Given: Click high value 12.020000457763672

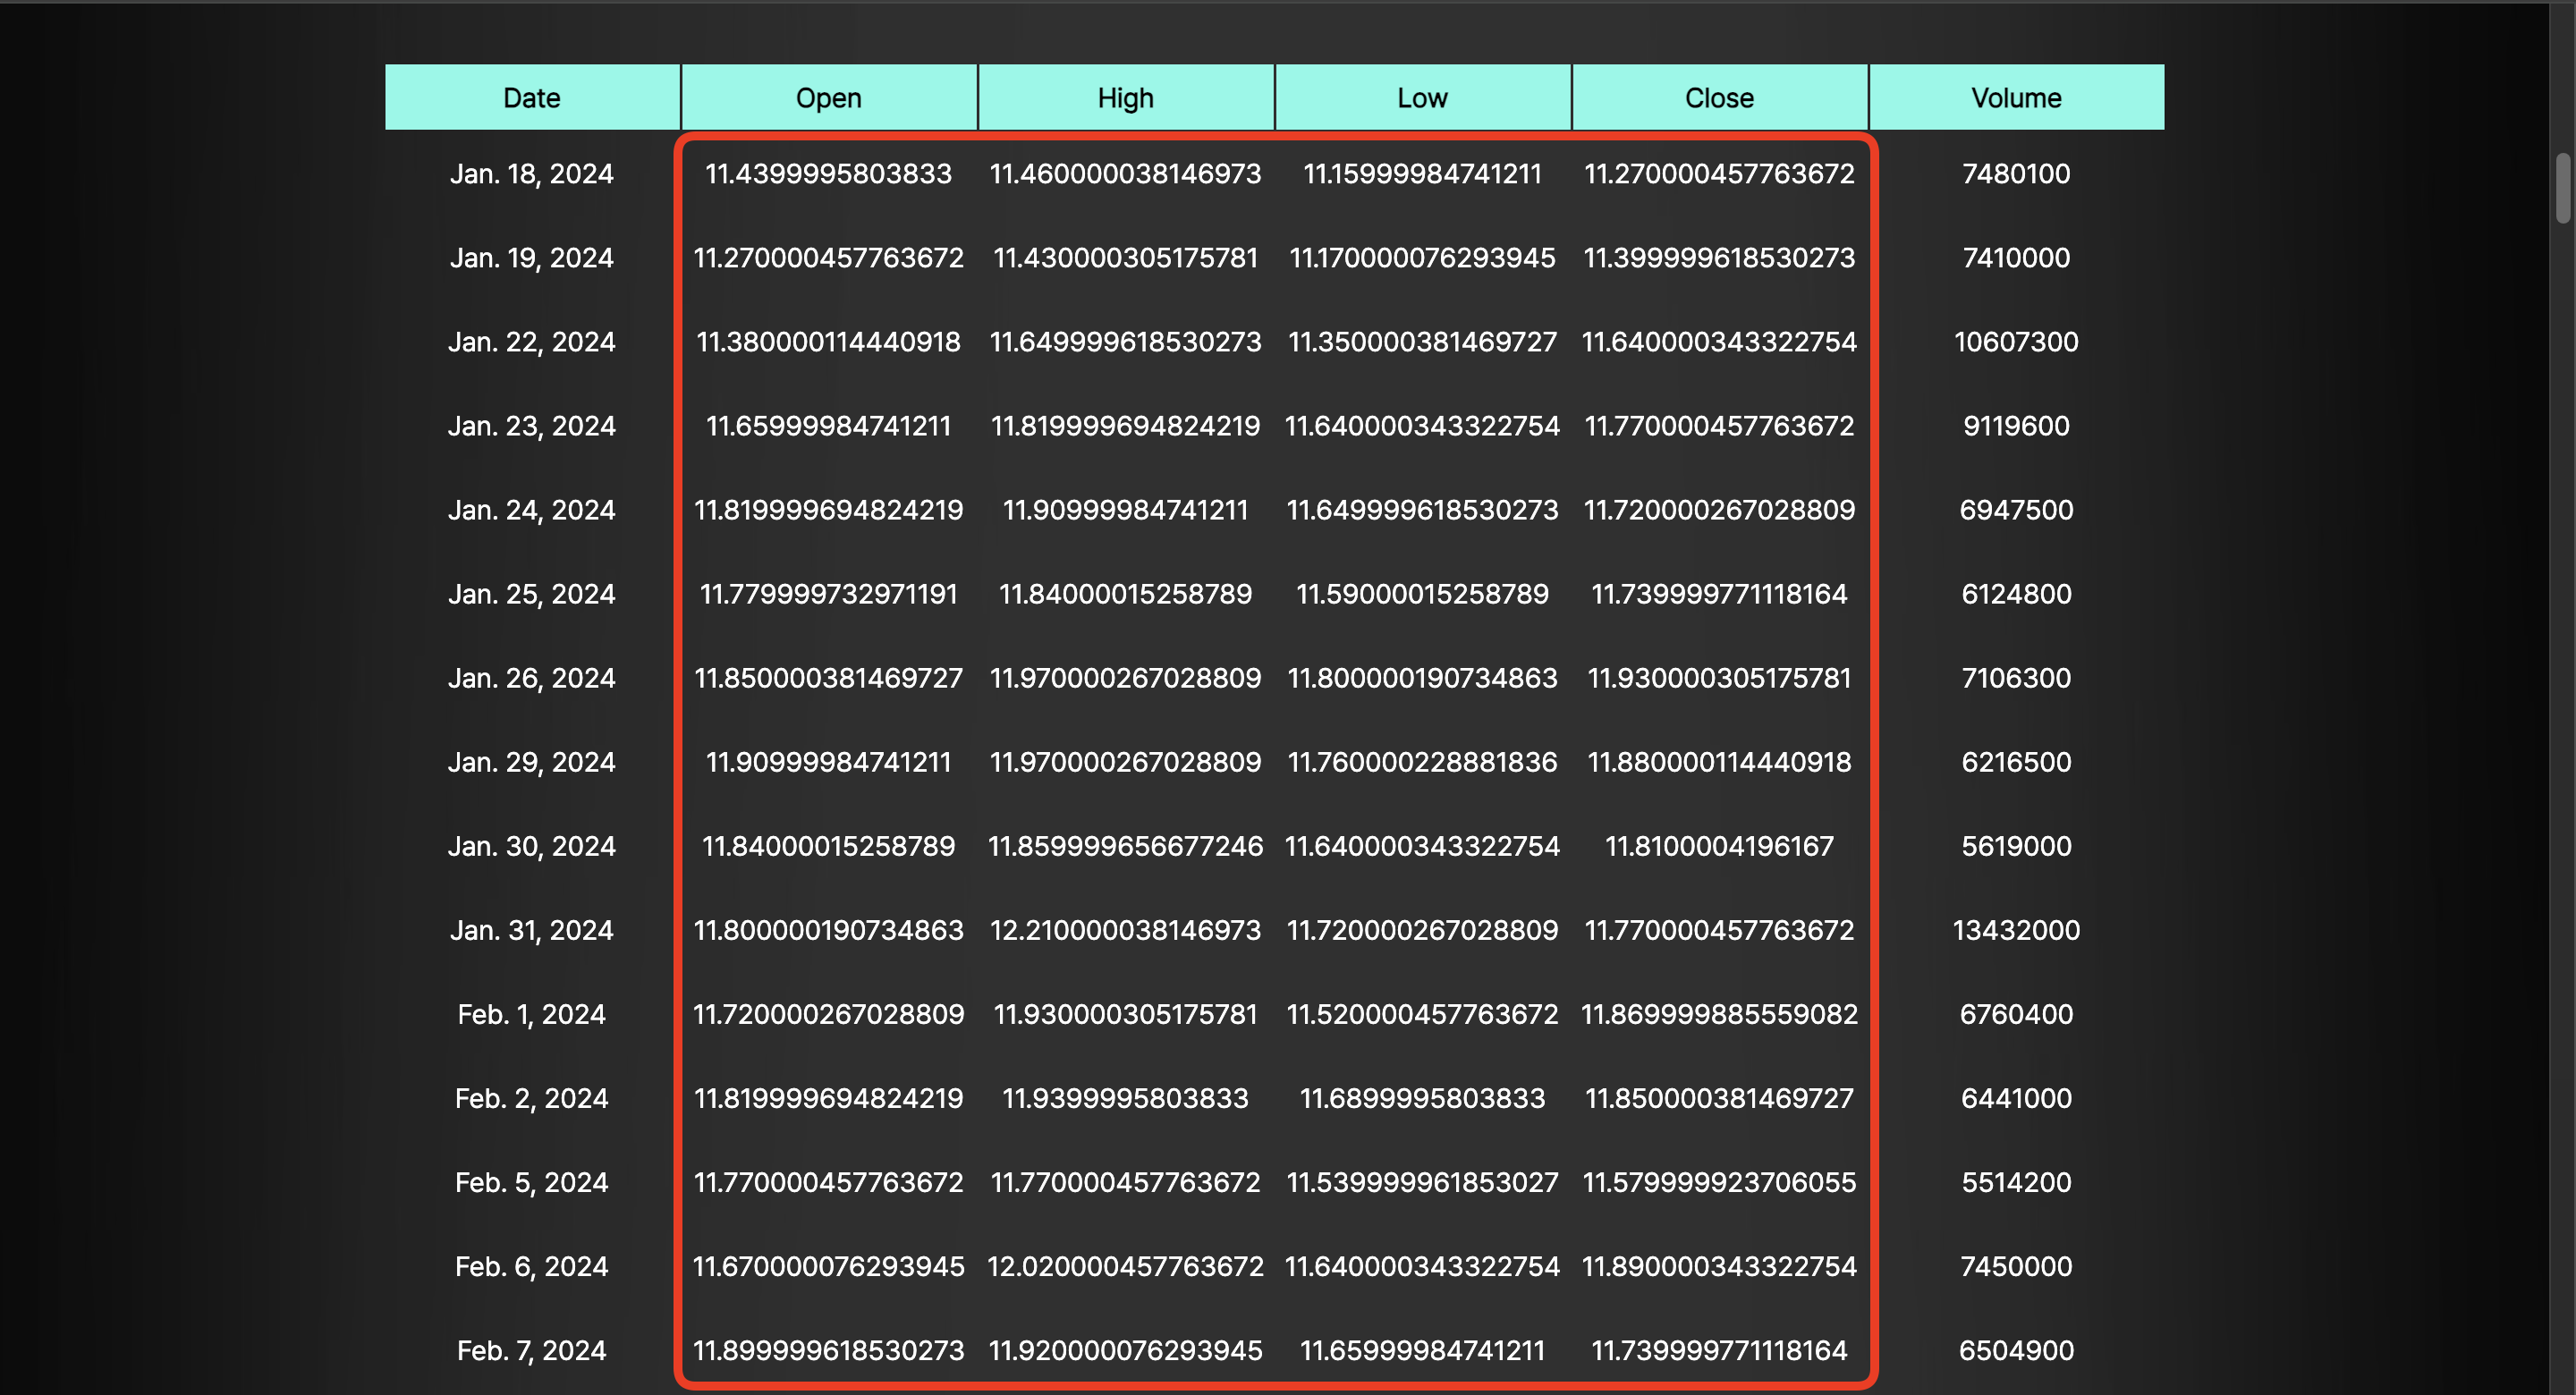Looking at the screenshot, I should click(x=1126, y=1266).
